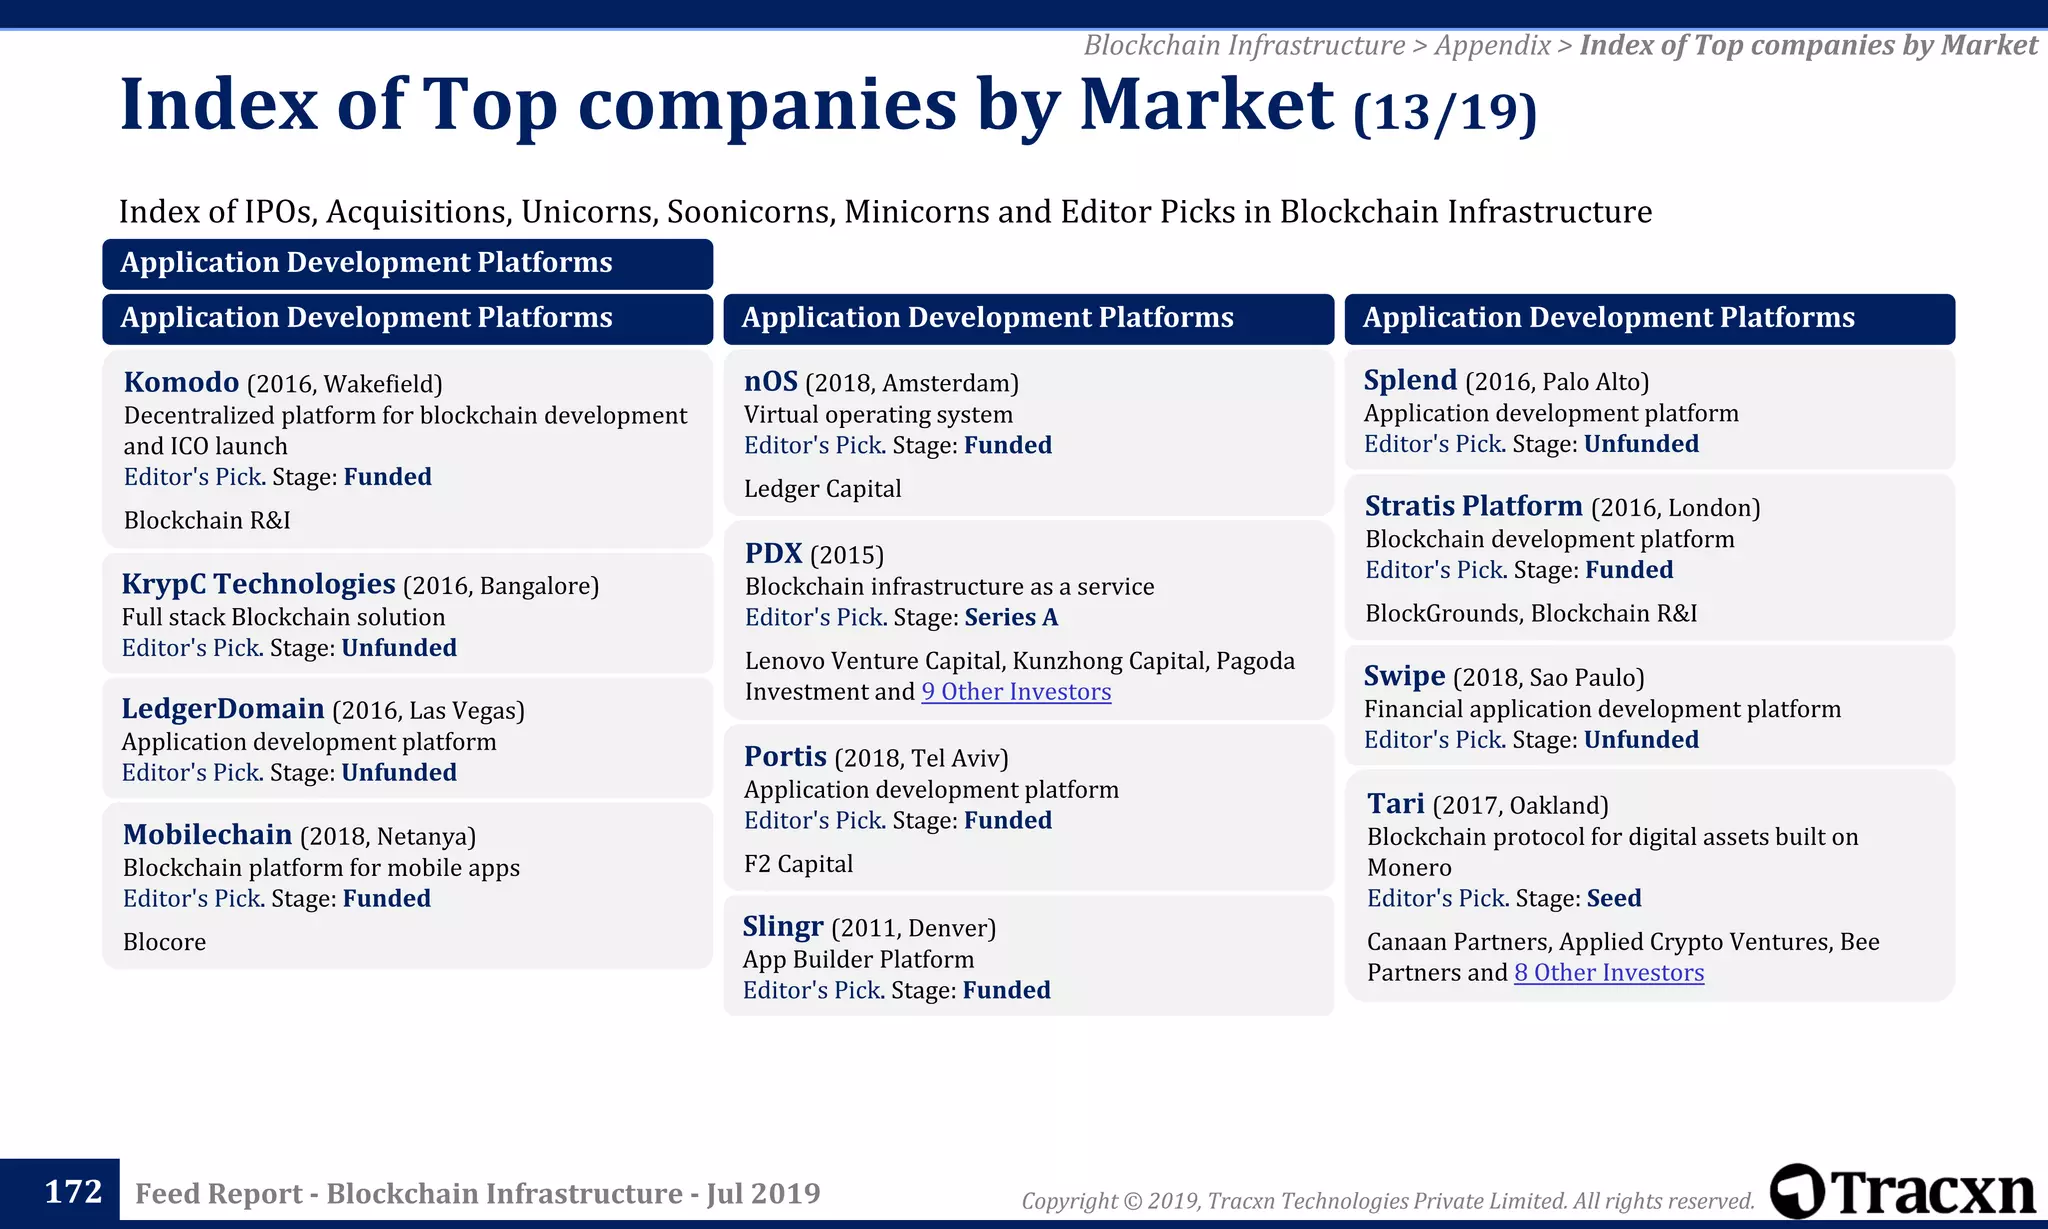Click 'Editor's Pick' under Swipe
The height and width of the screenshot is (1229, 2048).
point(1434,739)
